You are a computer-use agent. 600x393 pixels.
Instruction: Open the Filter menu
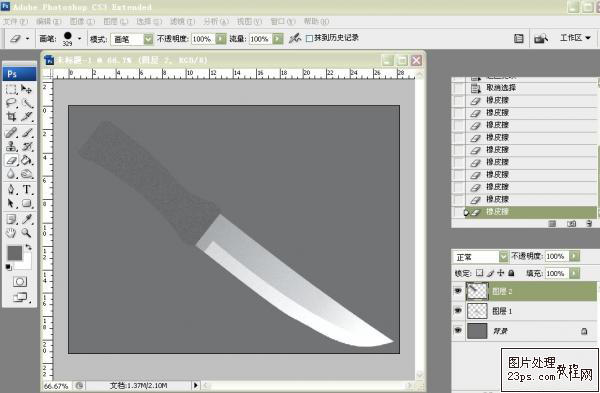coord(183,21)
